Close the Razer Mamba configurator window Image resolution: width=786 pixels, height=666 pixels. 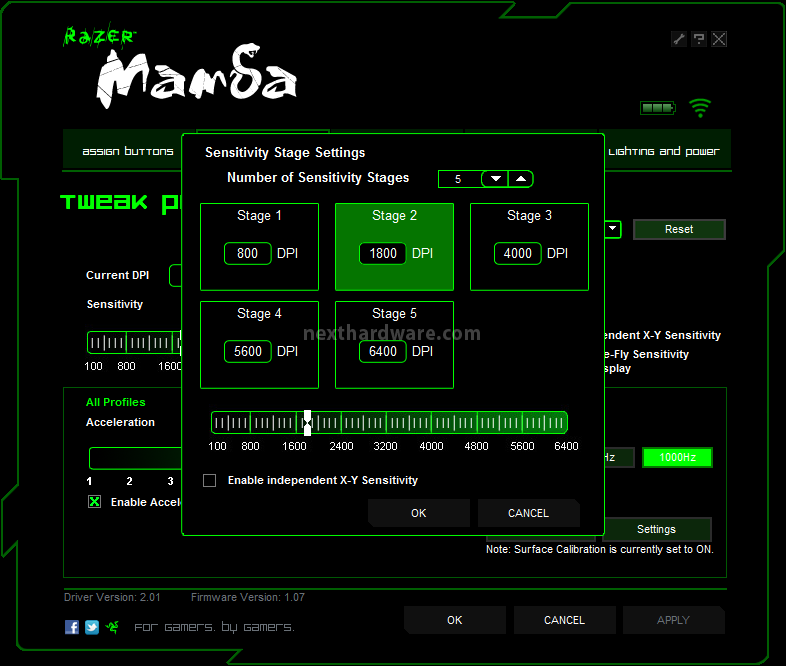pyautogui.click(x=719, y=39)
